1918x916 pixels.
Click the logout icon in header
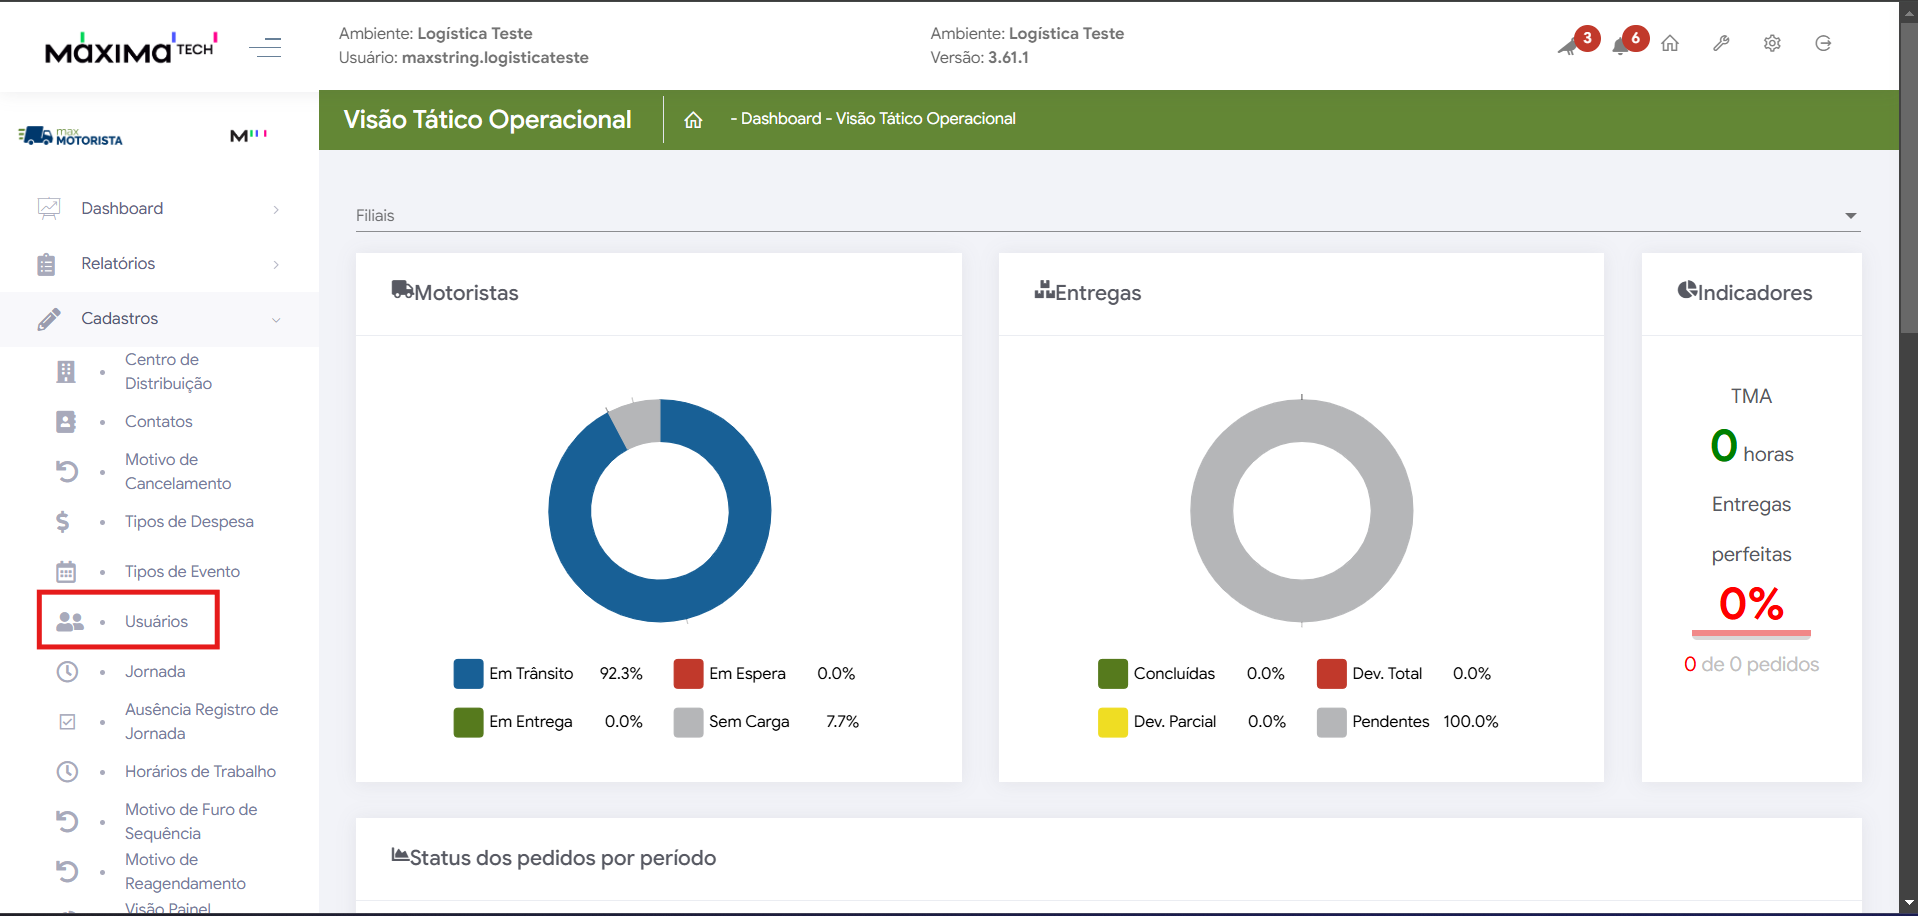pos(1823,44)
